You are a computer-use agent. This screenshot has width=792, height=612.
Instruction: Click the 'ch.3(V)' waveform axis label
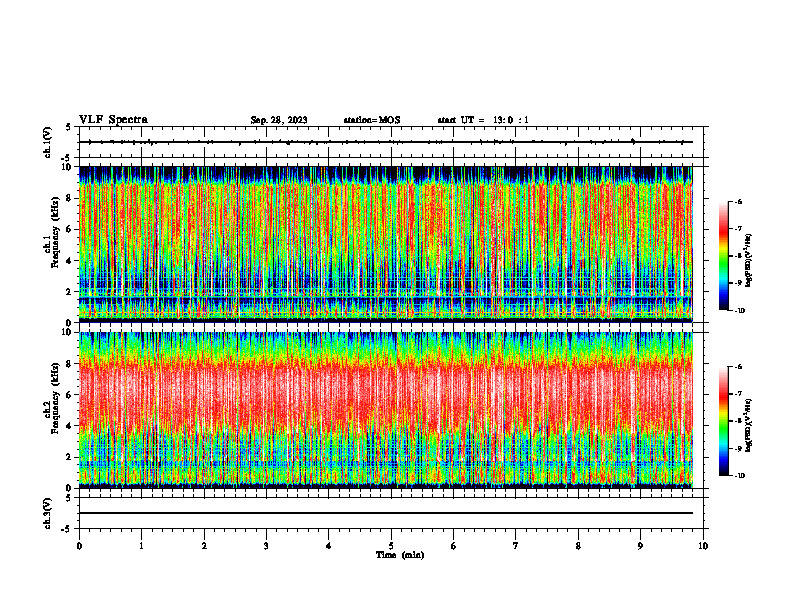click(x=47, y=513)
